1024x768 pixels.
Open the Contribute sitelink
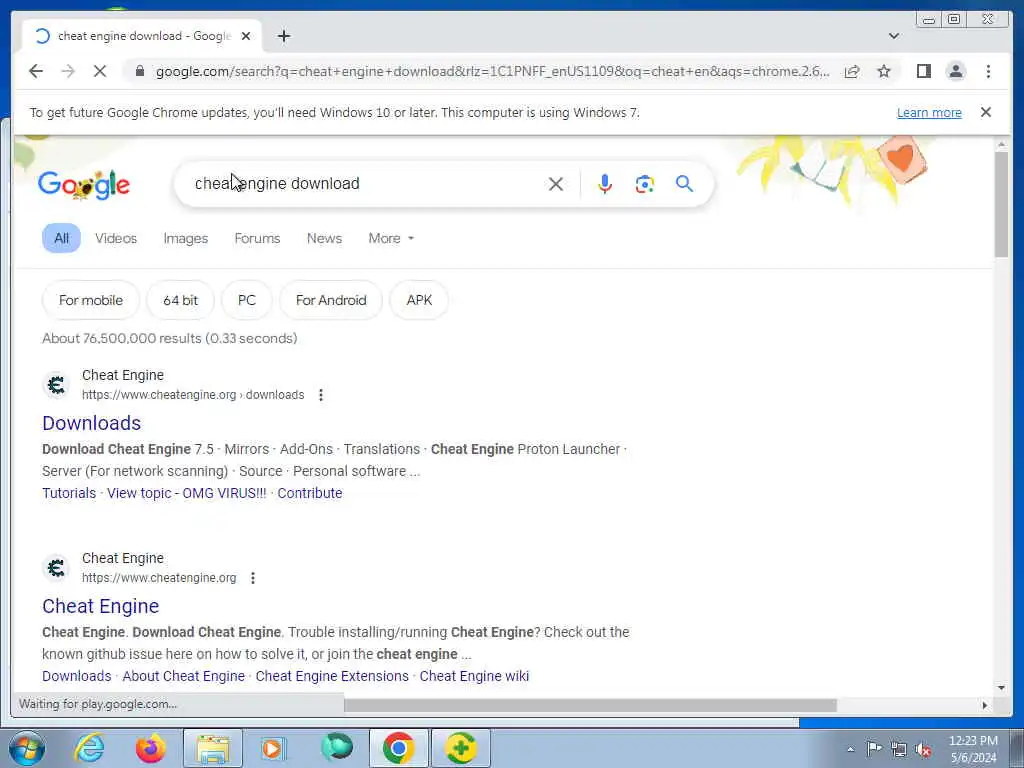310,493
